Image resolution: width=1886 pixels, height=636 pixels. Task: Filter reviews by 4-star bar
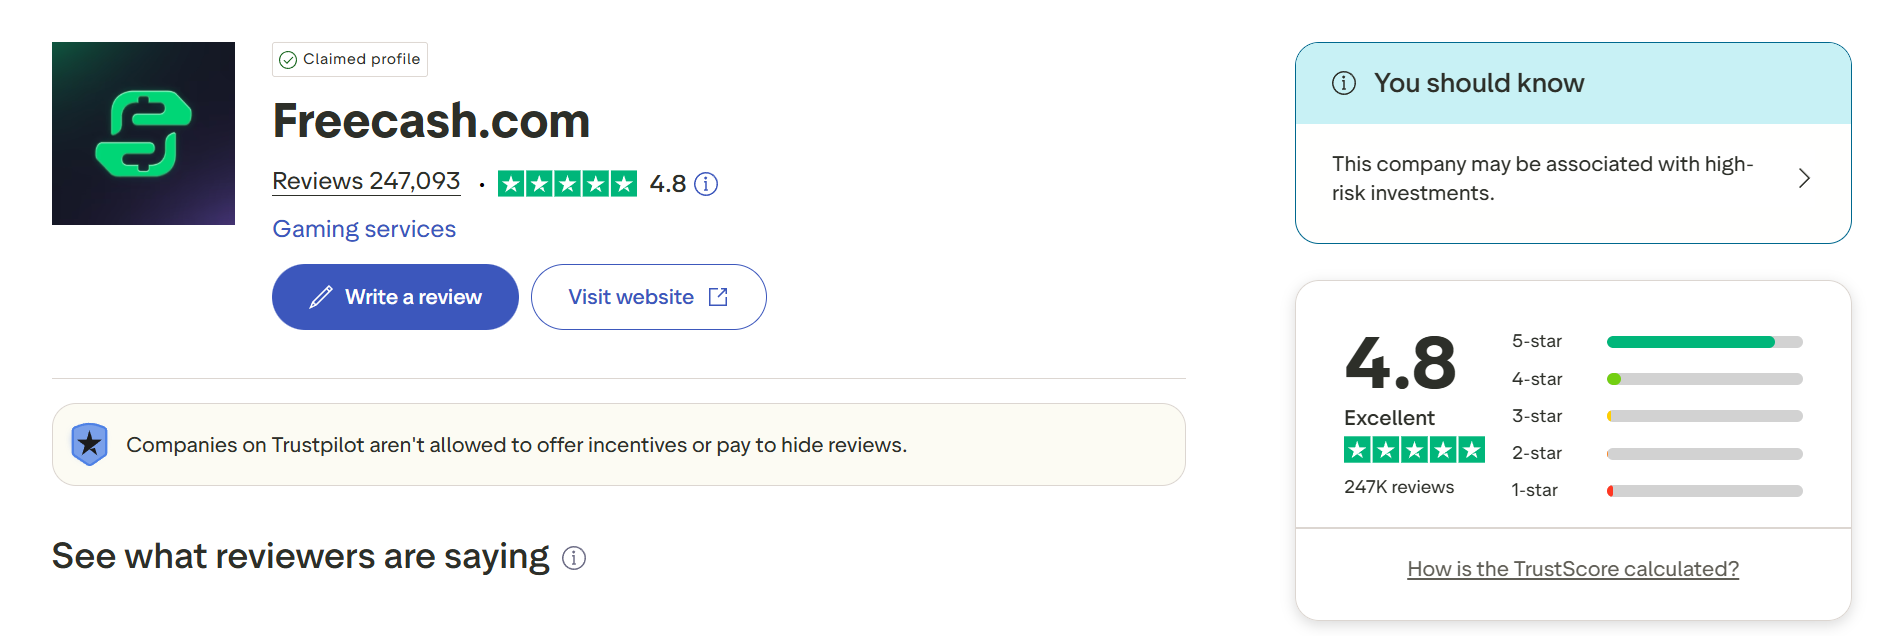pos(1704,379)
